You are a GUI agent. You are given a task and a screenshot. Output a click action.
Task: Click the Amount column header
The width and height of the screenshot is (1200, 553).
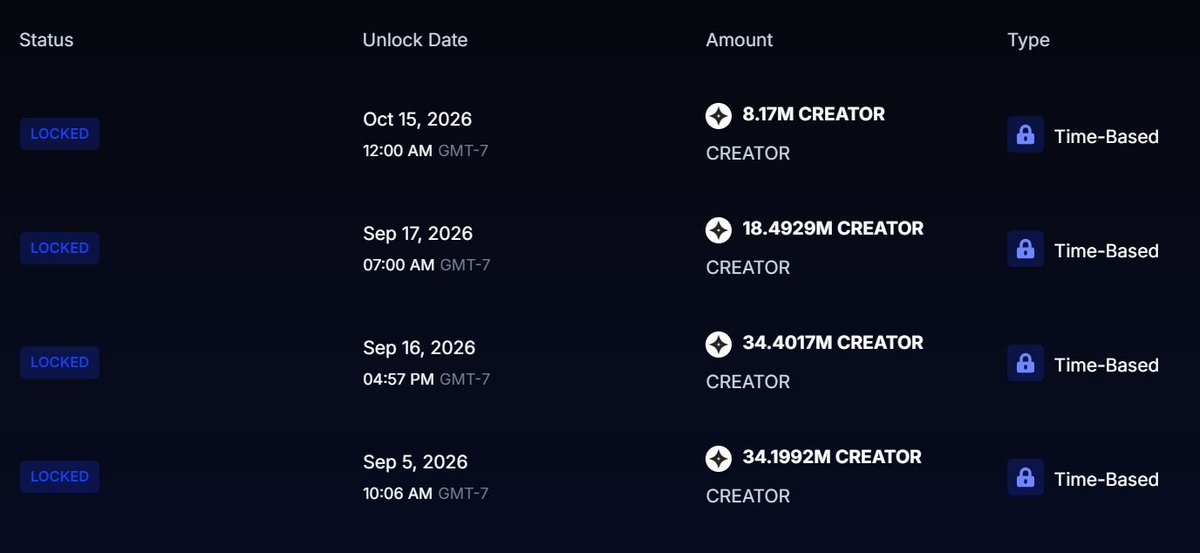pyautogui.click(x=739, y=40)
